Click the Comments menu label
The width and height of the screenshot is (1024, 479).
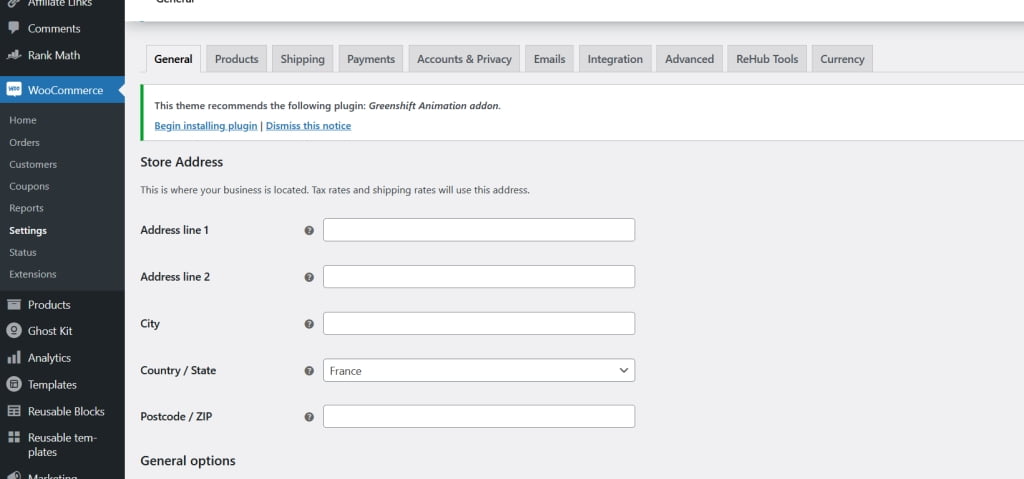[54, 29]
